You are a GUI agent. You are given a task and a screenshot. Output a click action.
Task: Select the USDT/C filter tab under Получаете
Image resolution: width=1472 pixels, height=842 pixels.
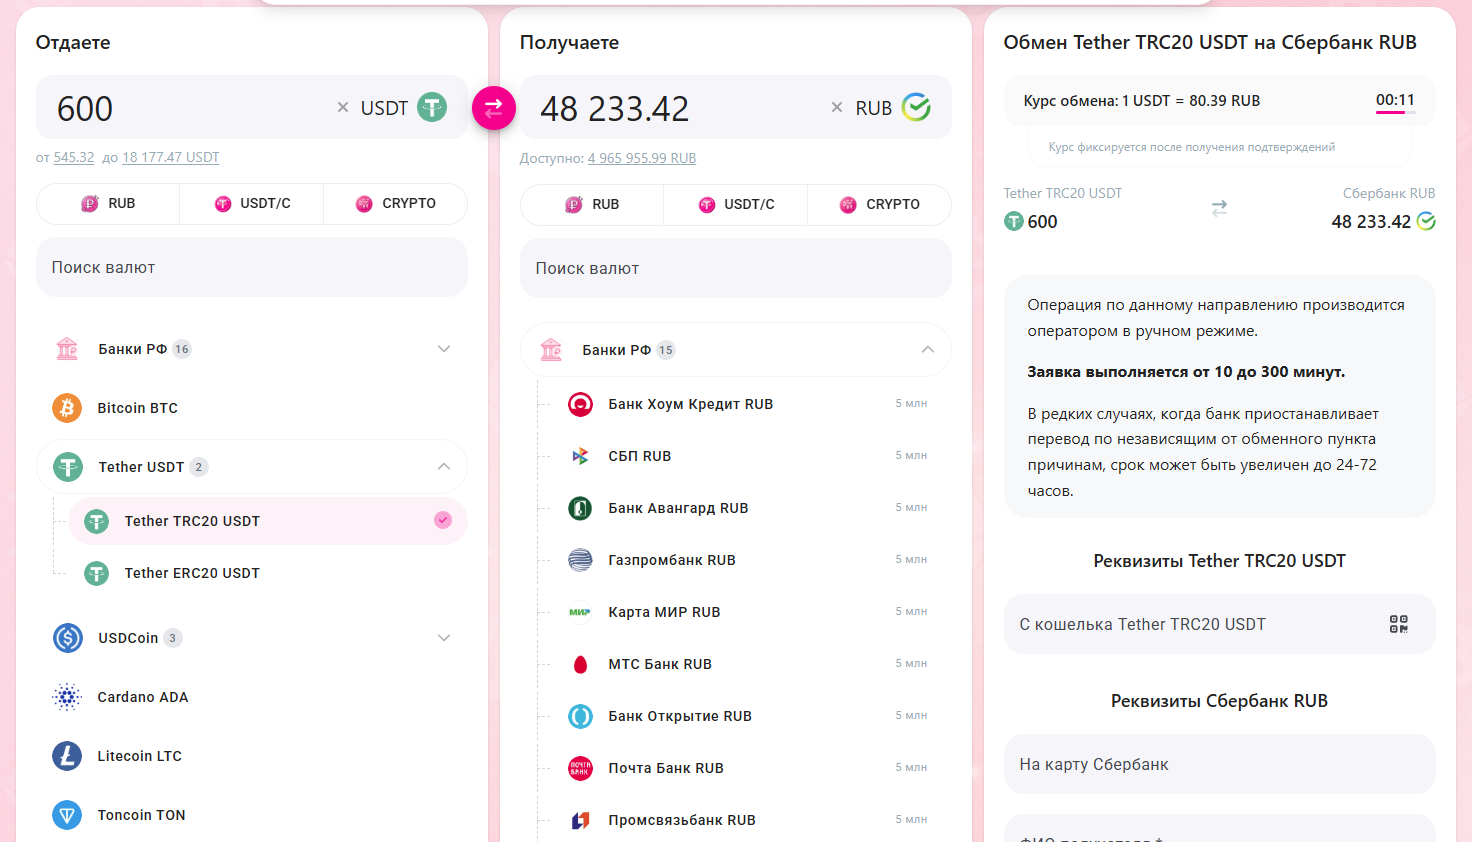(x=736, y=204)
